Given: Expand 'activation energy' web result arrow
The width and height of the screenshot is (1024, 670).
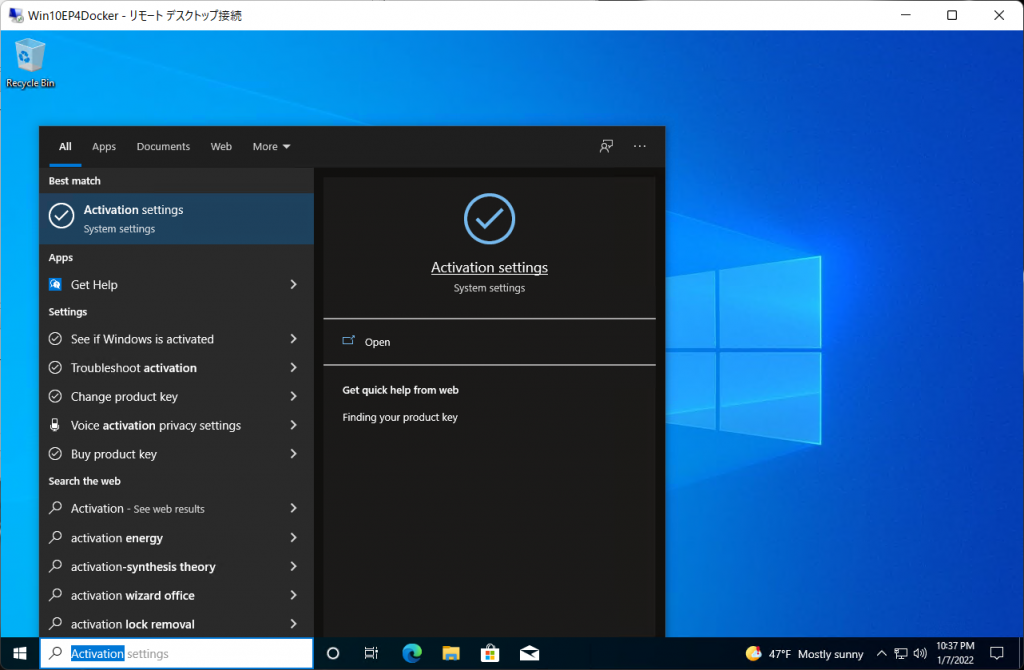Looking at the screenshot, I should [293, 537].
